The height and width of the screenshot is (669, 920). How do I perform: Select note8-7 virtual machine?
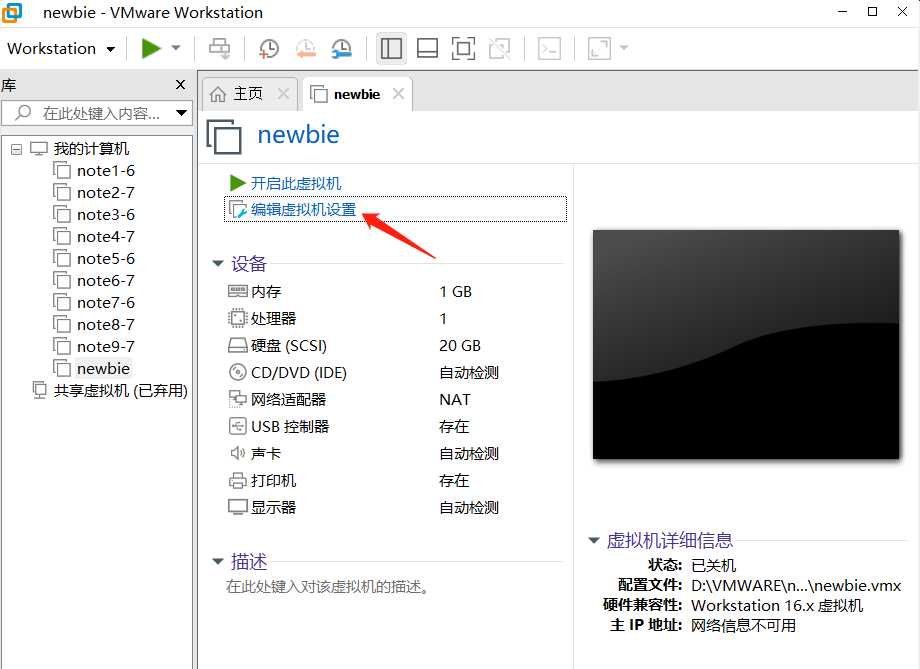pos(106,325)
